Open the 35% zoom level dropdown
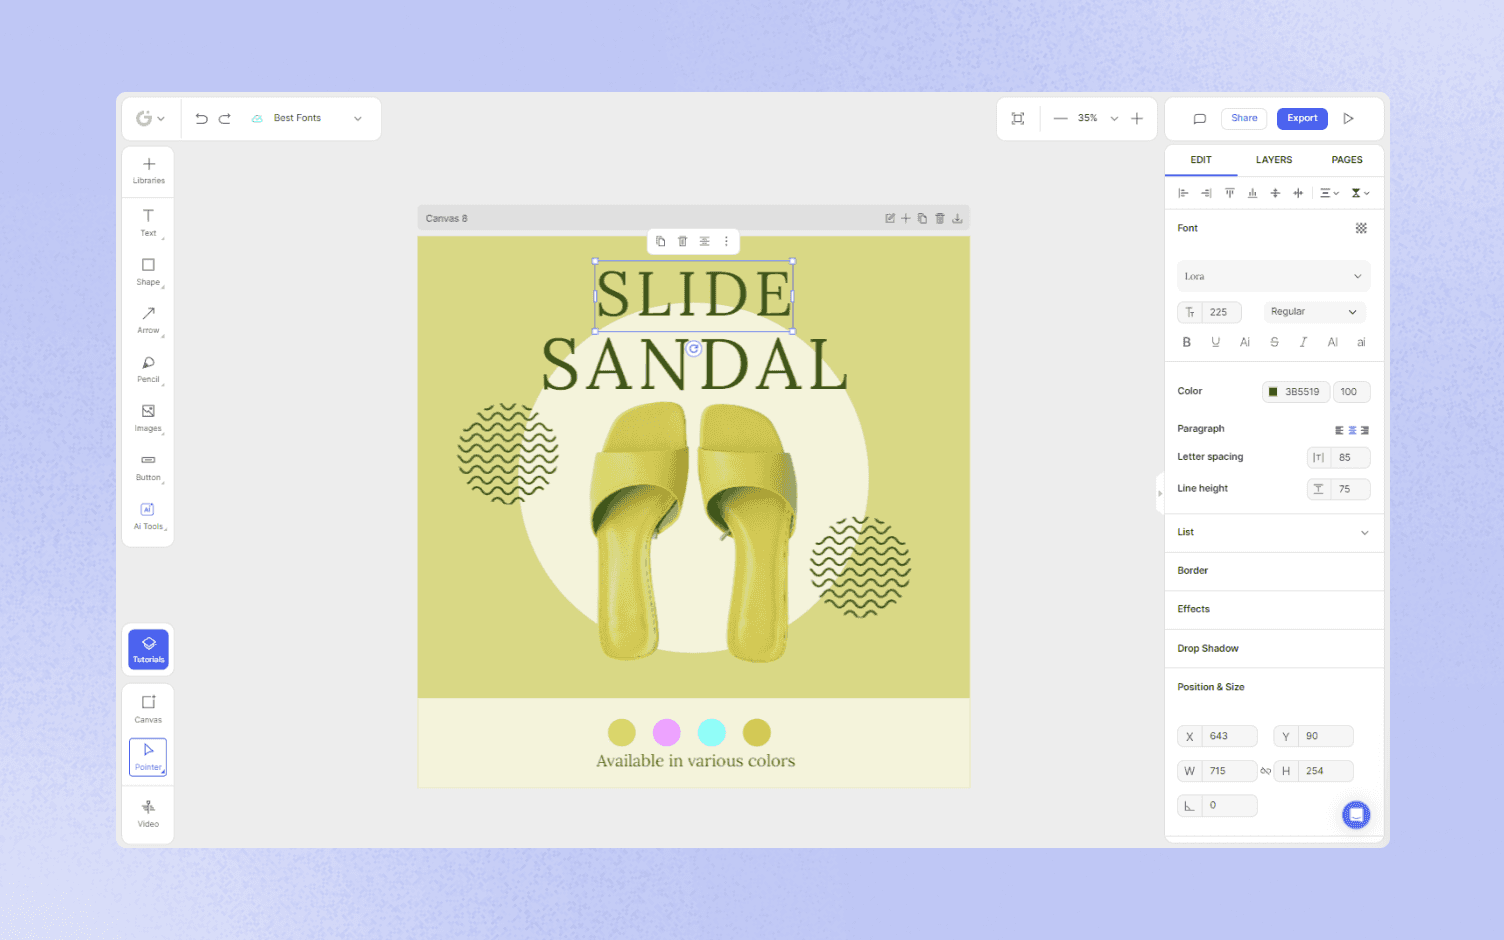Viewport: 1504px width, 940px height. pos(1114,118)
